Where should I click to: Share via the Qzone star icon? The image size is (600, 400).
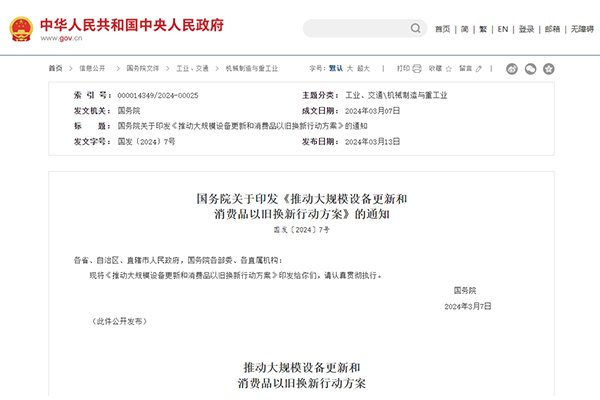point(547,69)
